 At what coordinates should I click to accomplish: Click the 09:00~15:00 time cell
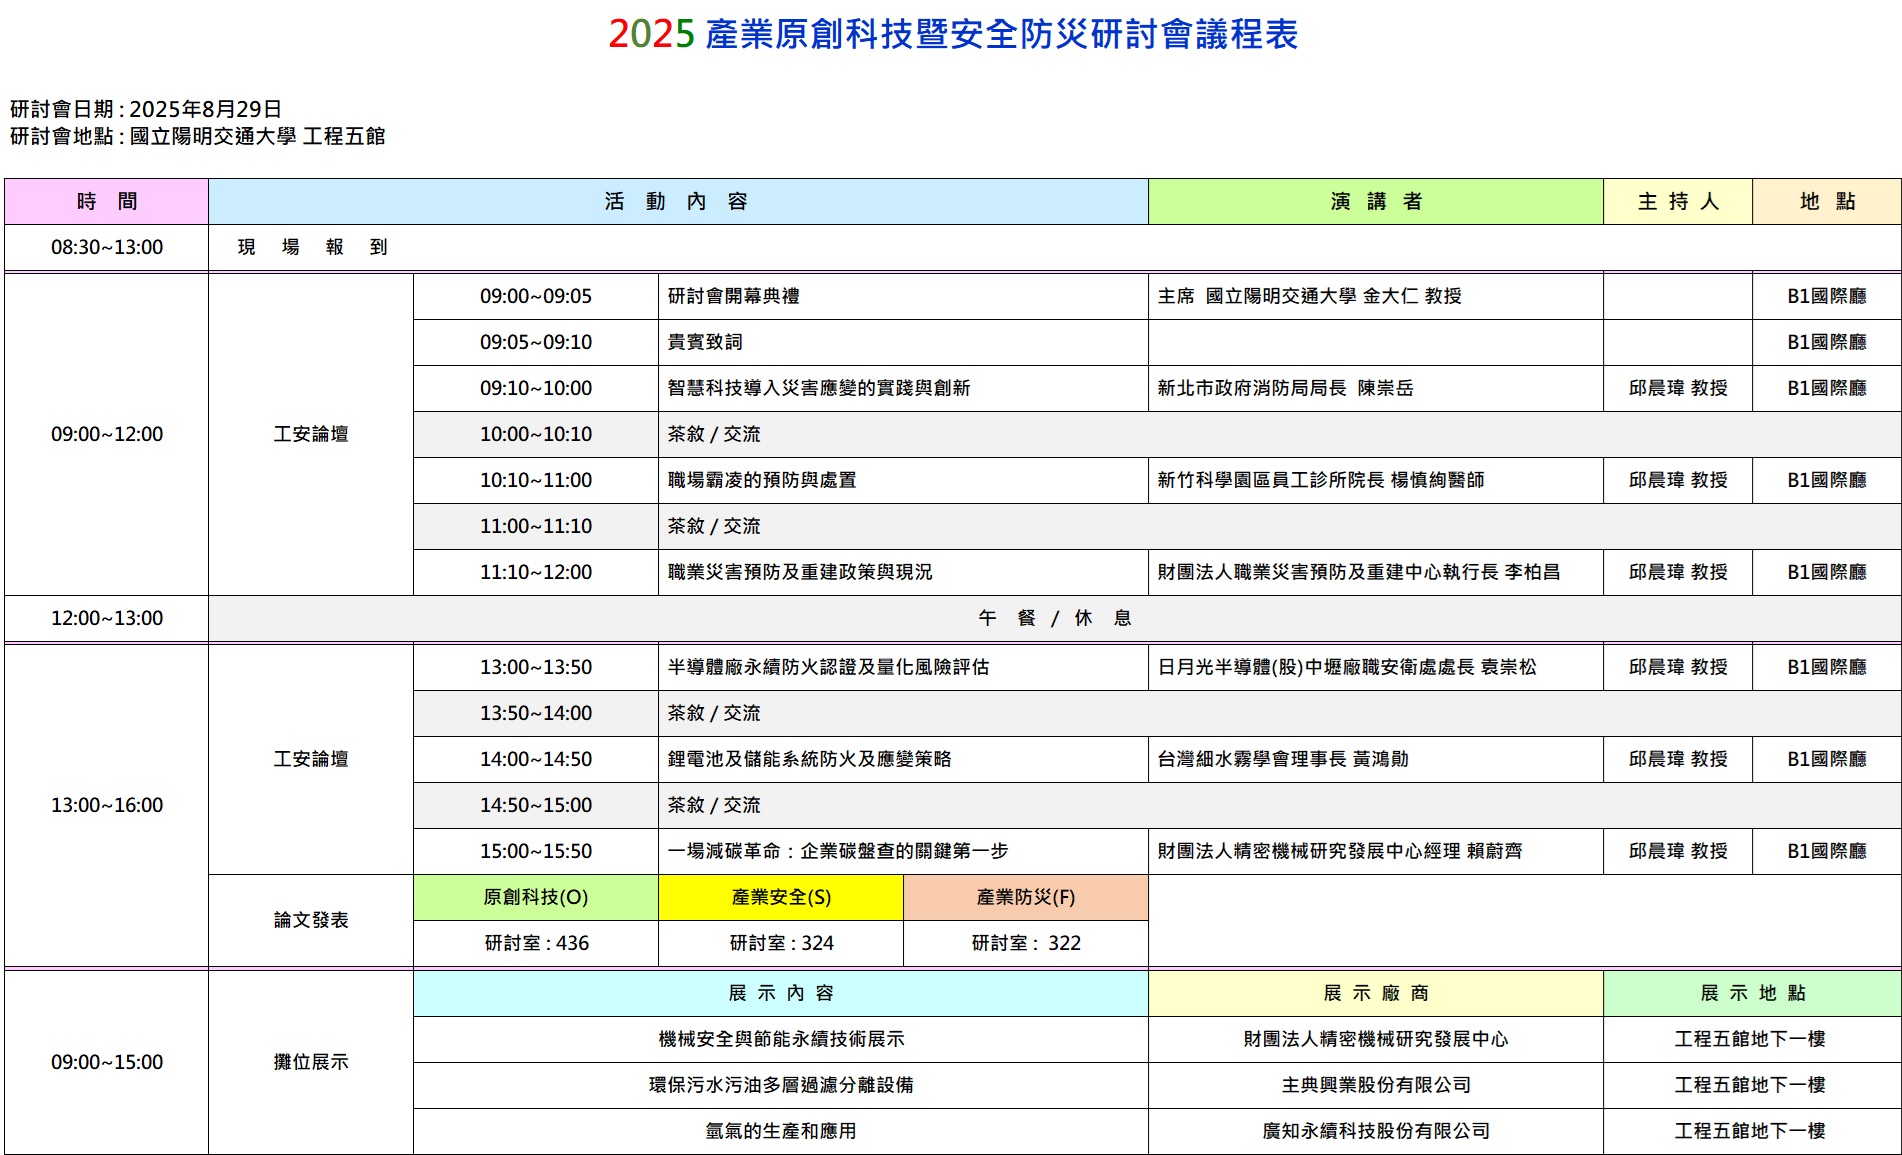point(107,1062)
